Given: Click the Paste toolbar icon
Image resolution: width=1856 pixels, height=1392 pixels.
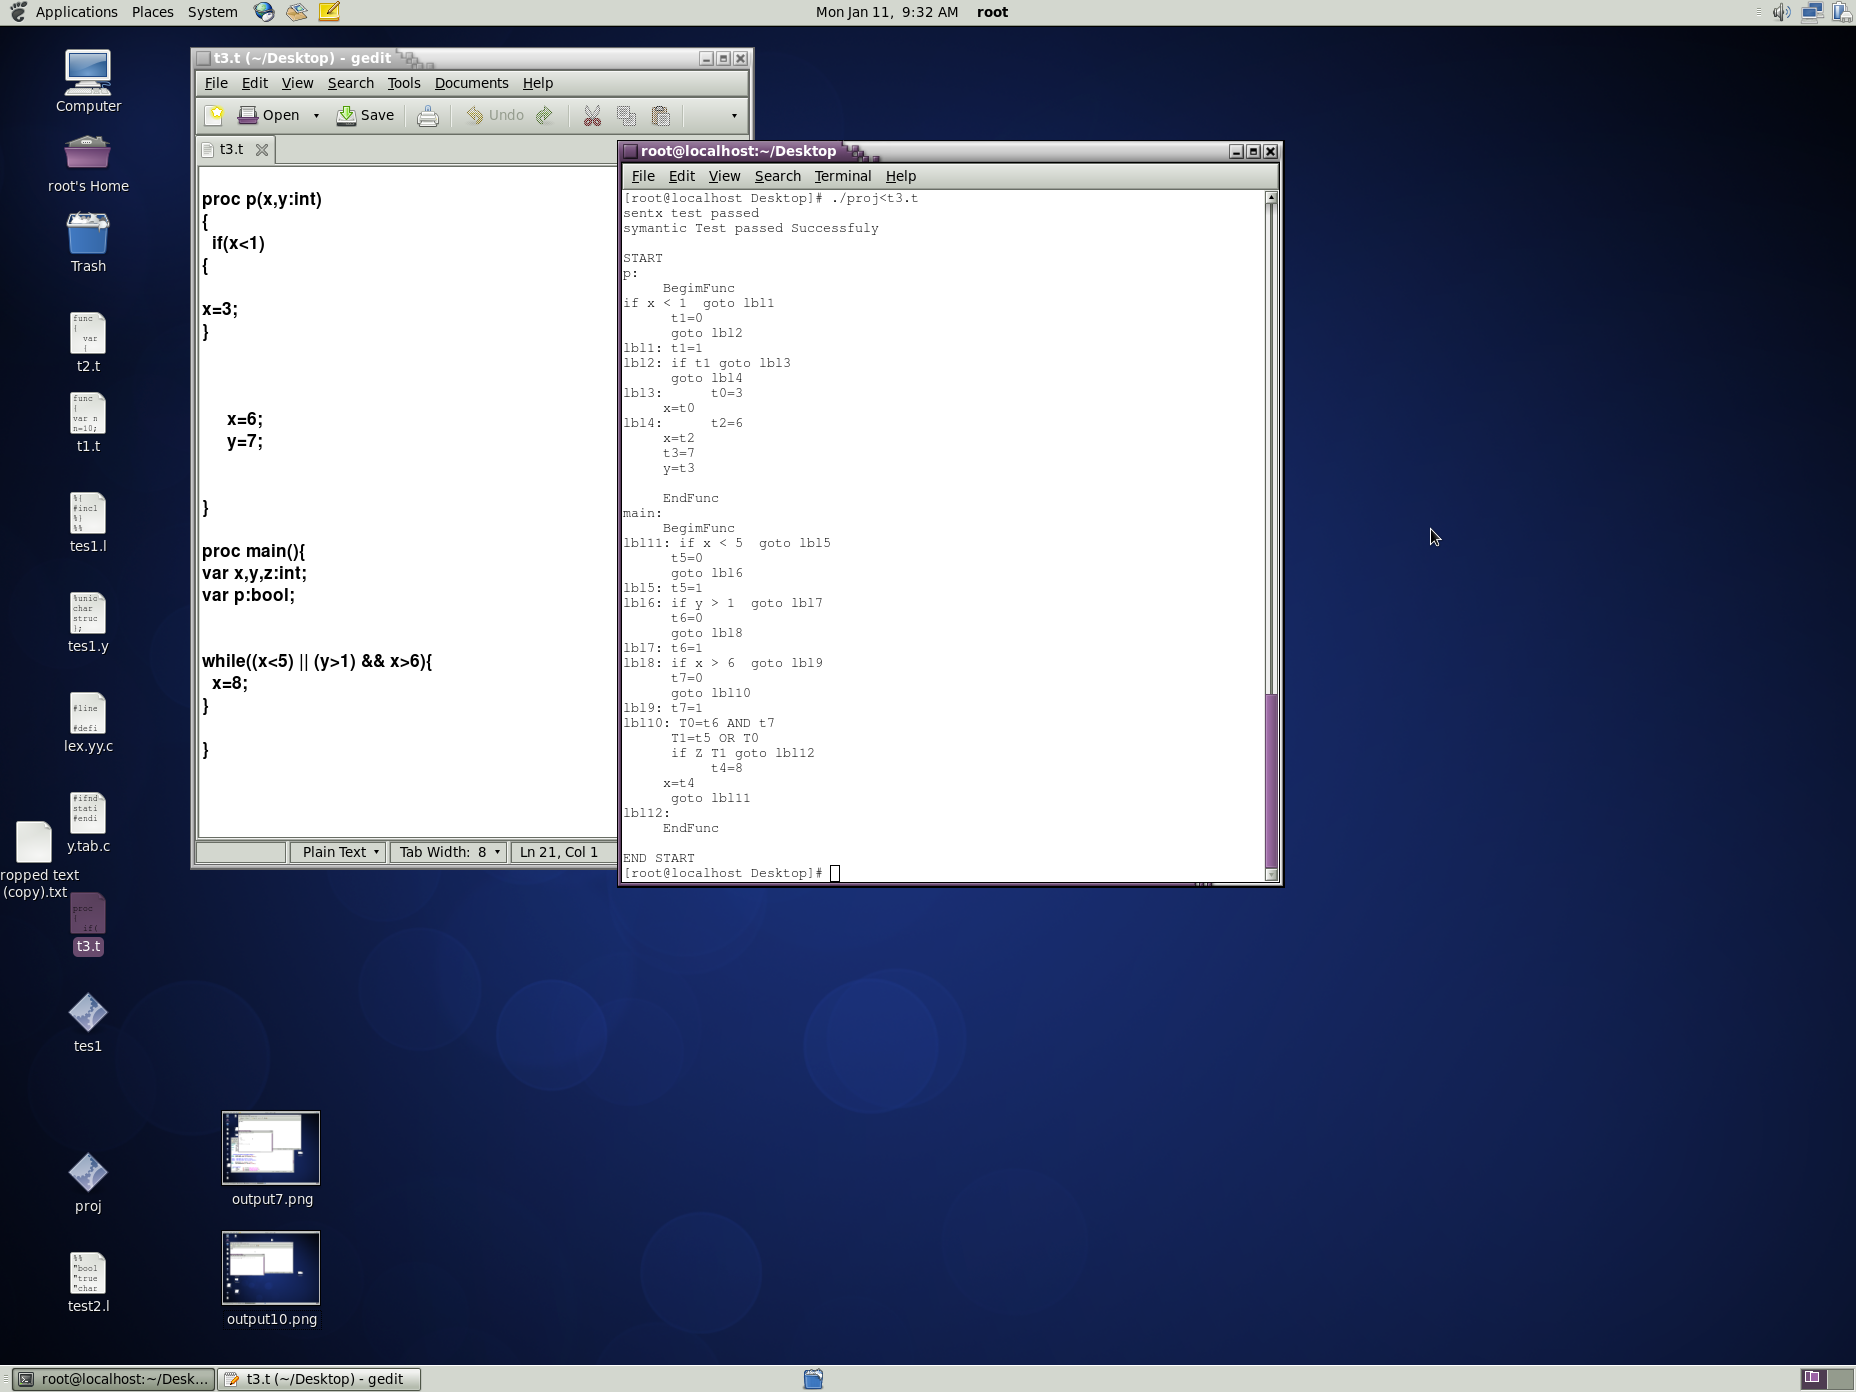Looking at the screenshot, I should (660, 116).
